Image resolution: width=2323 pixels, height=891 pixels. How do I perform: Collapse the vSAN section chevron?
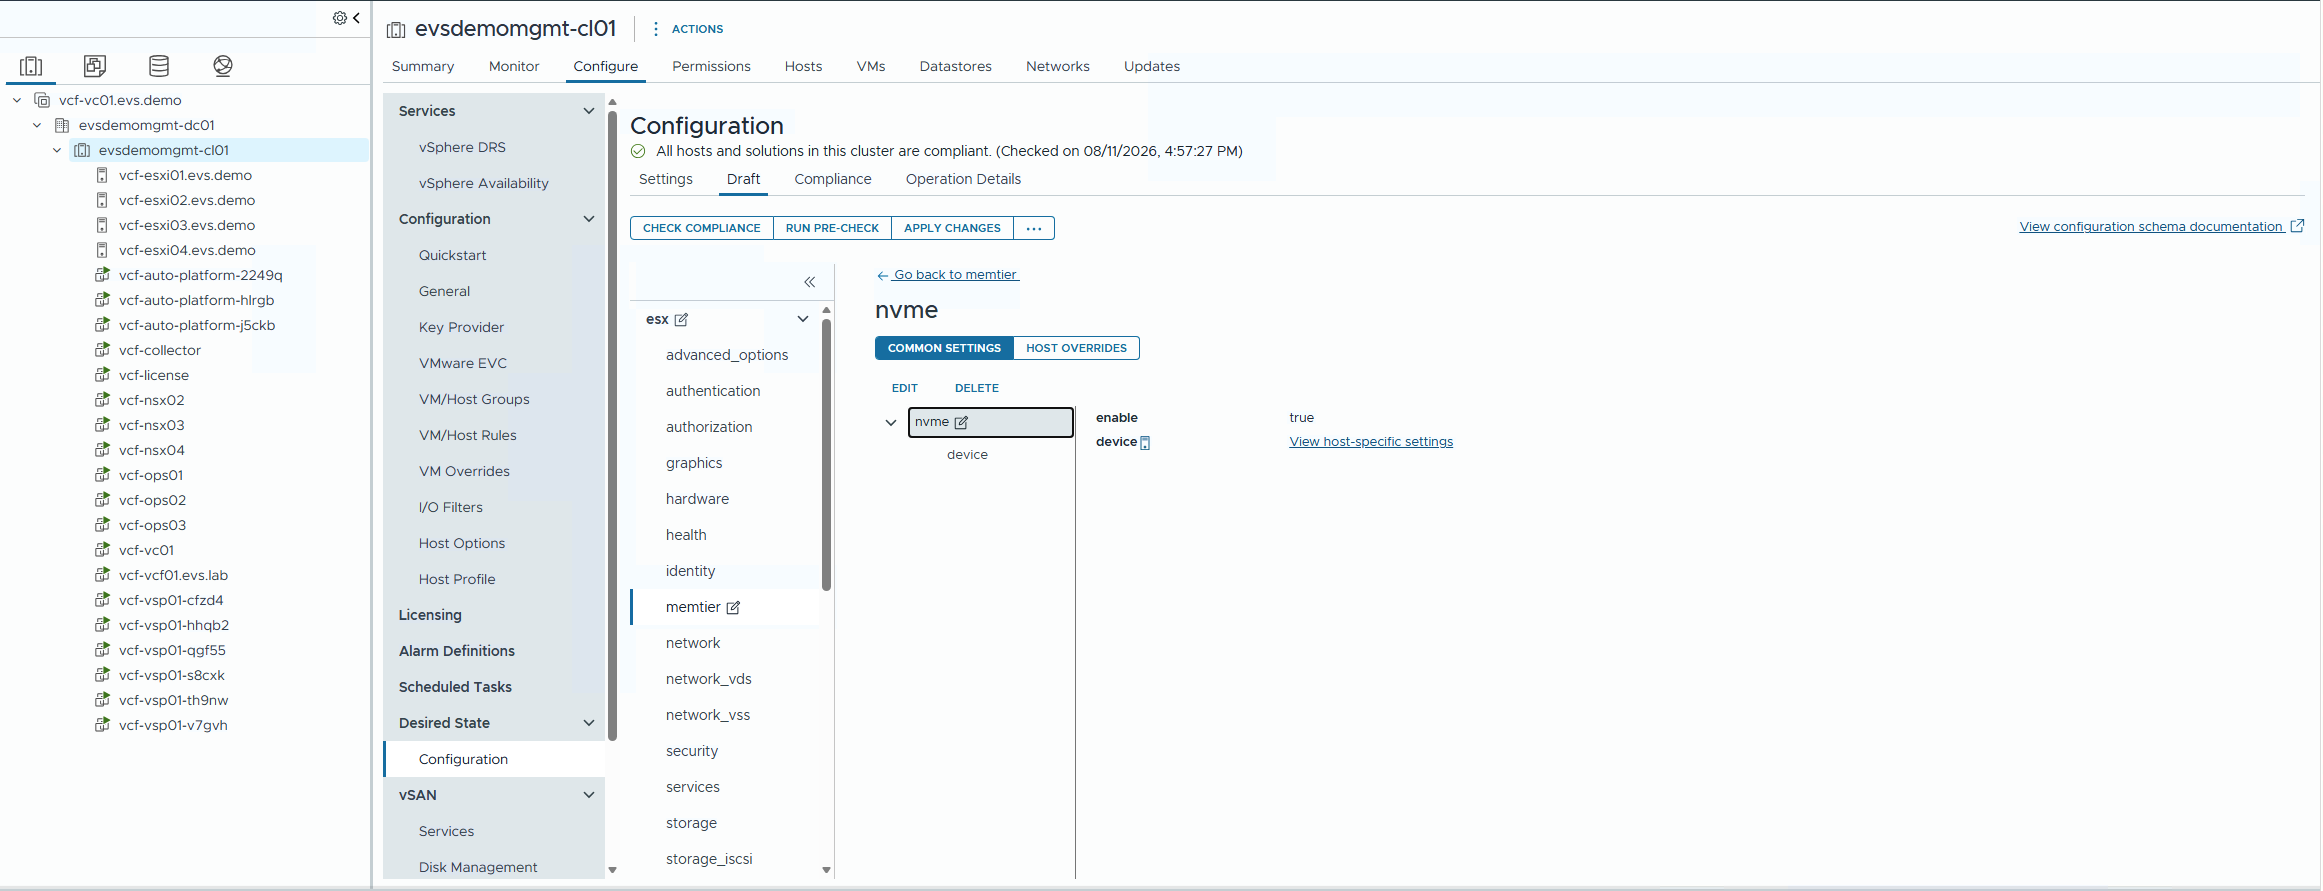pyautogui.click(x=589, y=795)
